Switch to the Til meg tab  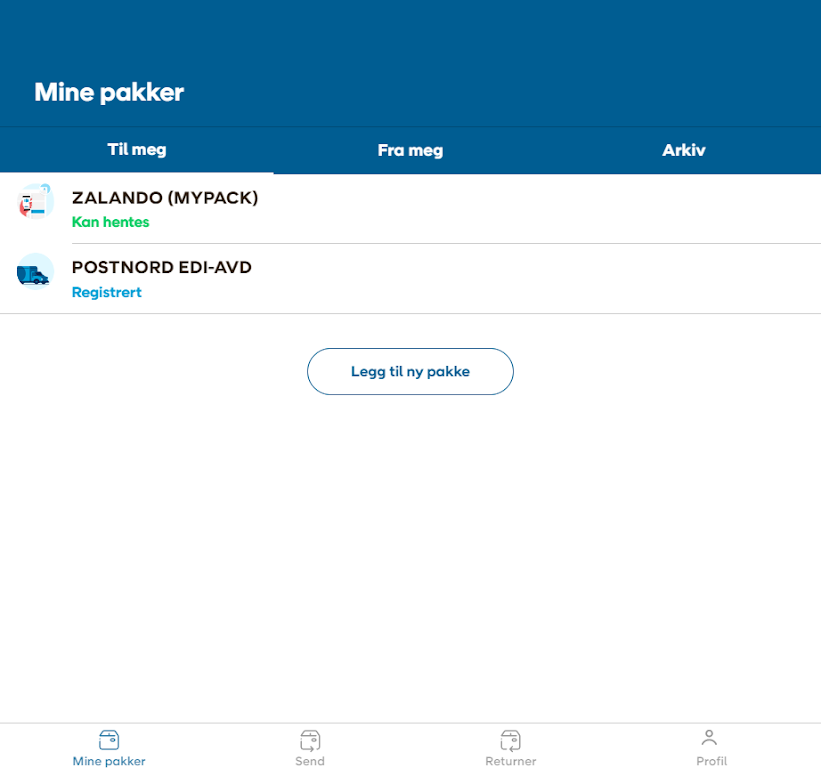point(137,150)
